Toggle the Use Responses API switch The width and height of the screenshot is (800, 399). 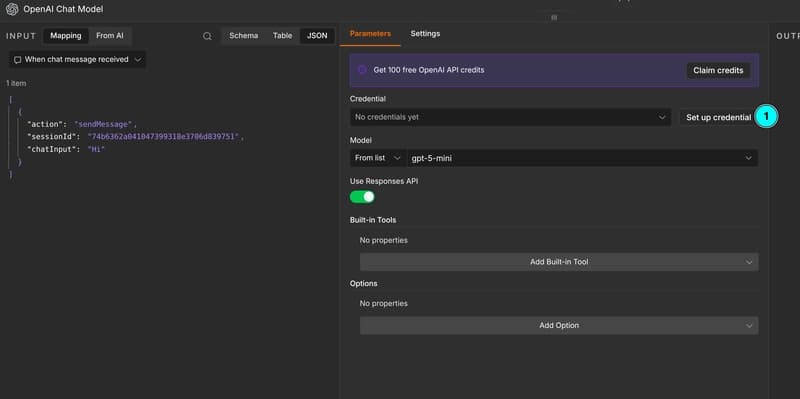[x=362, y=197]
